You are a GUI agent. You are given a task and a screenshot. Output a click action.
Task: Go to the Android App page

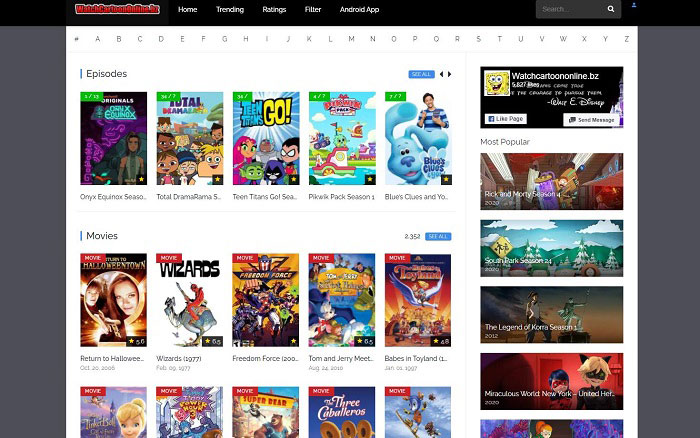click(359, 9)
